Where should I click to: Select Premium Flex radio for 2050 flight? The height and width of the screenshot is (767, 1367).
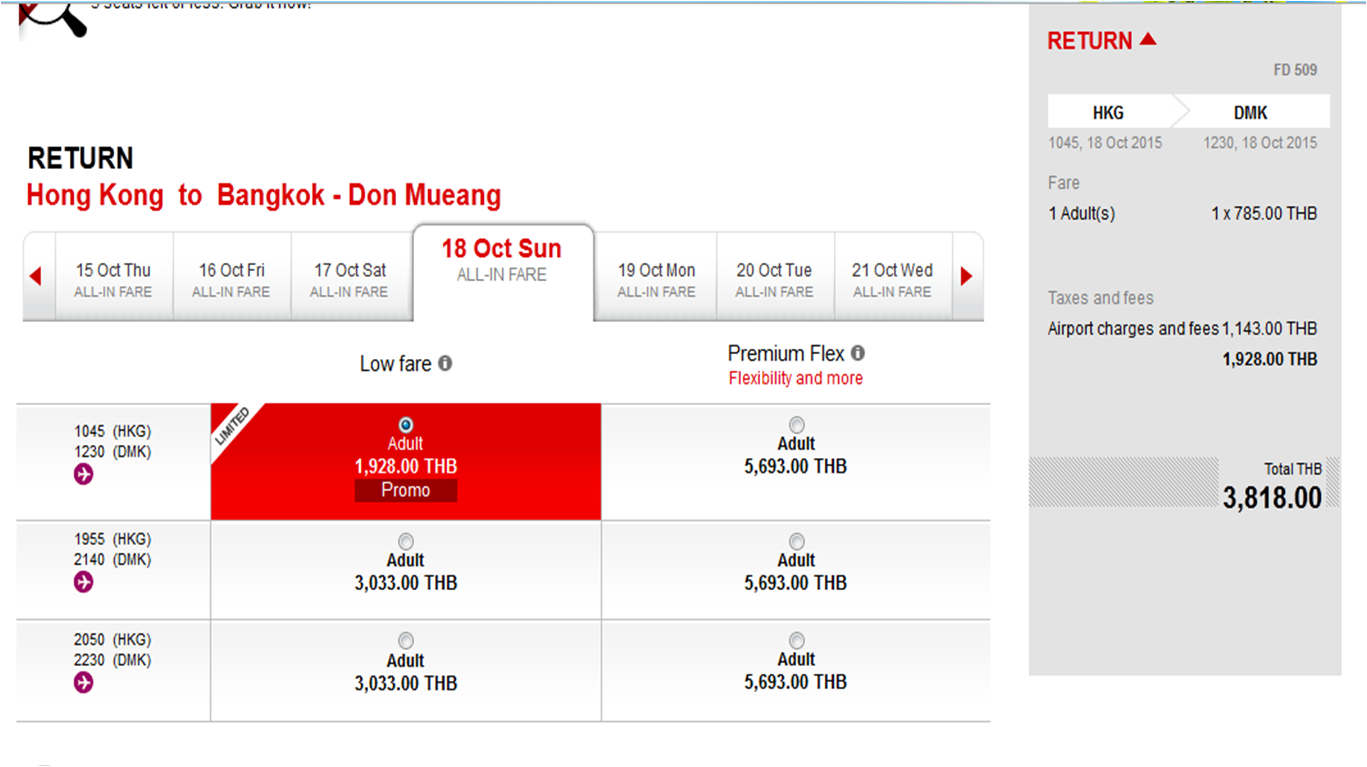[796, 641]
